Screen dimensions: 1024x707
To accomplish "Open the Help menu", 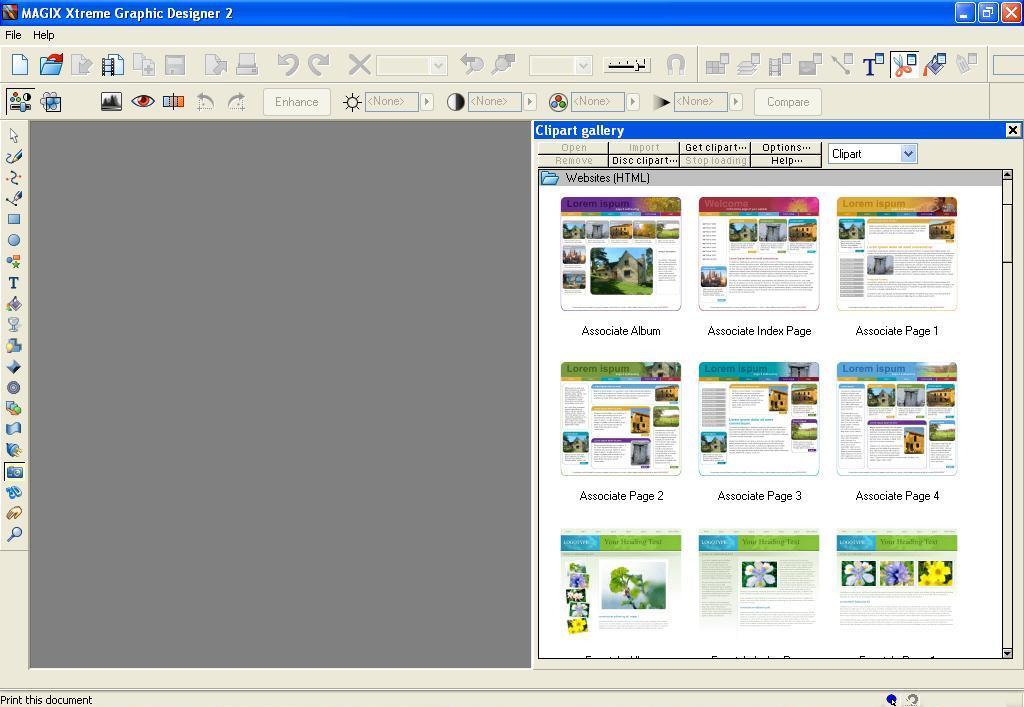I will coord(43,34).
